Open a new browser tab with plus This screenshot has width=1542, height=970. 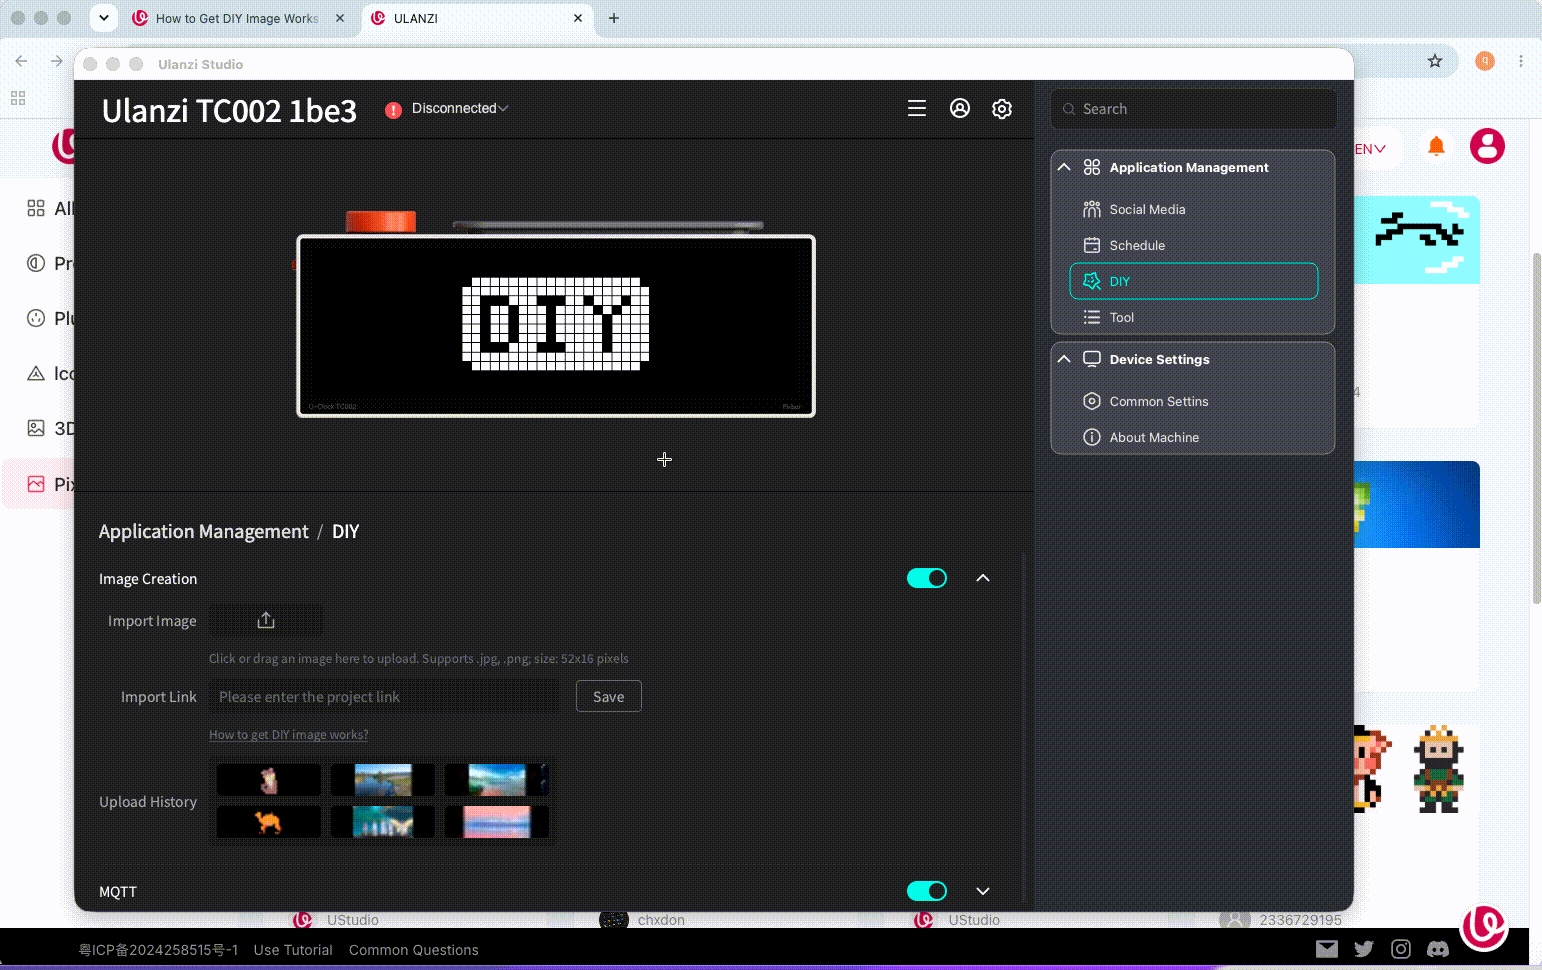pyautogui.click(x=614, y=18)
